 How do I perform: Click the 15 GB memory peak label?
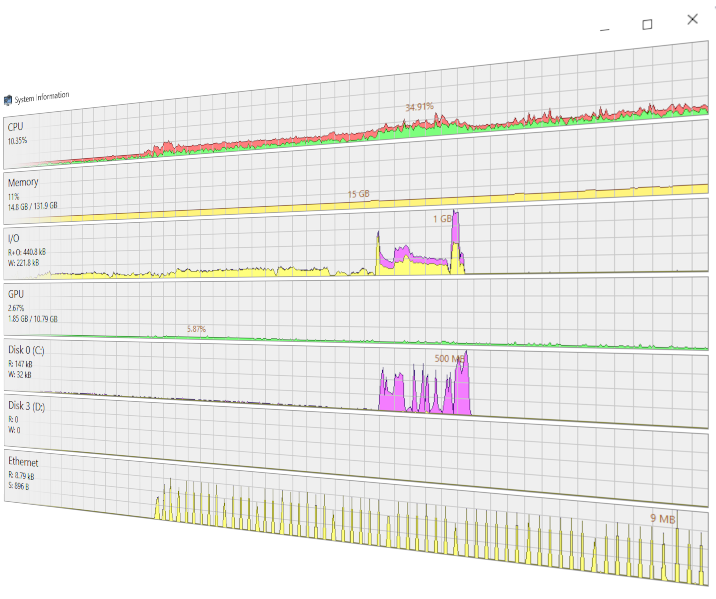[358, 193]
